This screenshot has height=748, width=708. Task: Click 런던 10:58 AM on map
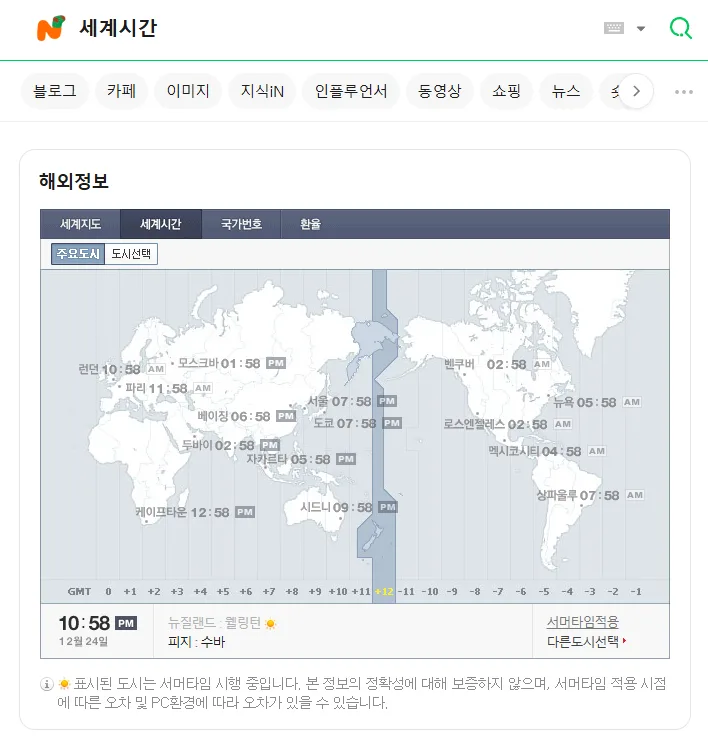coord(122,369)
